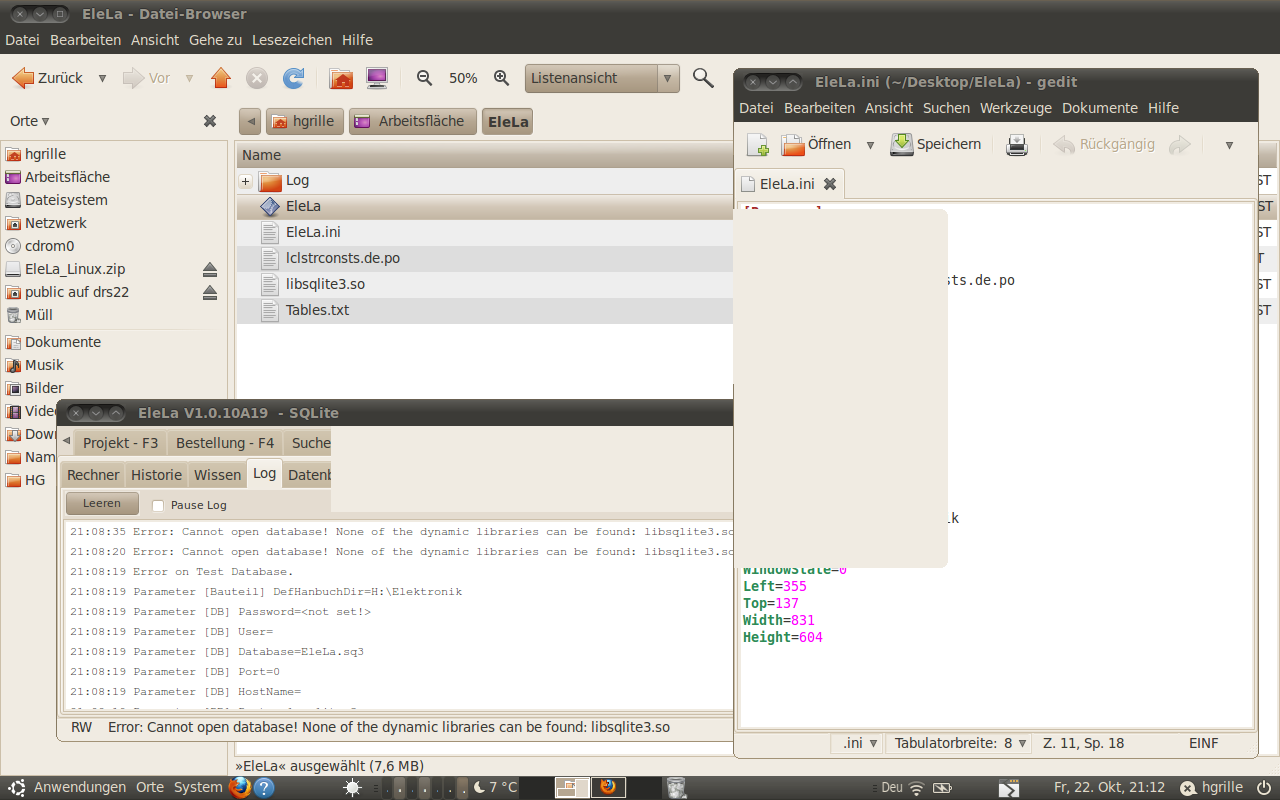Viewport: 1280px width, 800px height.
Task: Click the Vor forward arrow in Datei-Browser
Action: click(x=133, y=78)
